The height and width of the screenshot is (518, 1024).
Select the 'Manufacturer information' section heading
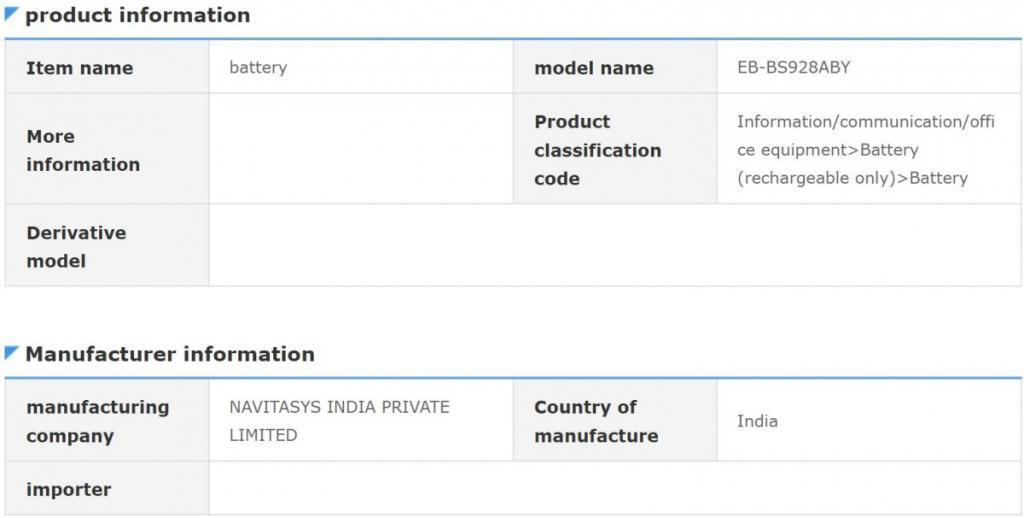169,354
